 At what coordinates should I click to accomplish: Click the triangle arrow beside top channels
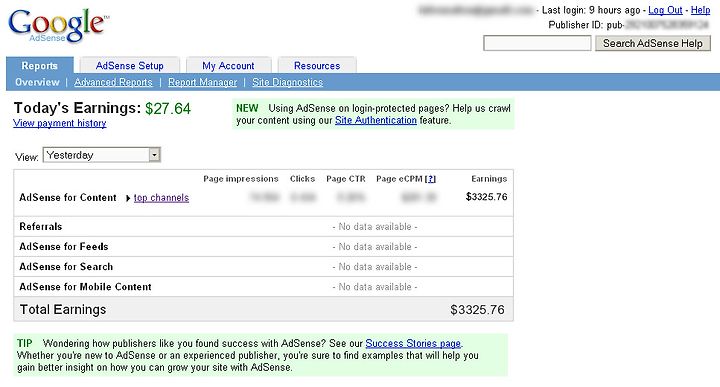[128, 198]
